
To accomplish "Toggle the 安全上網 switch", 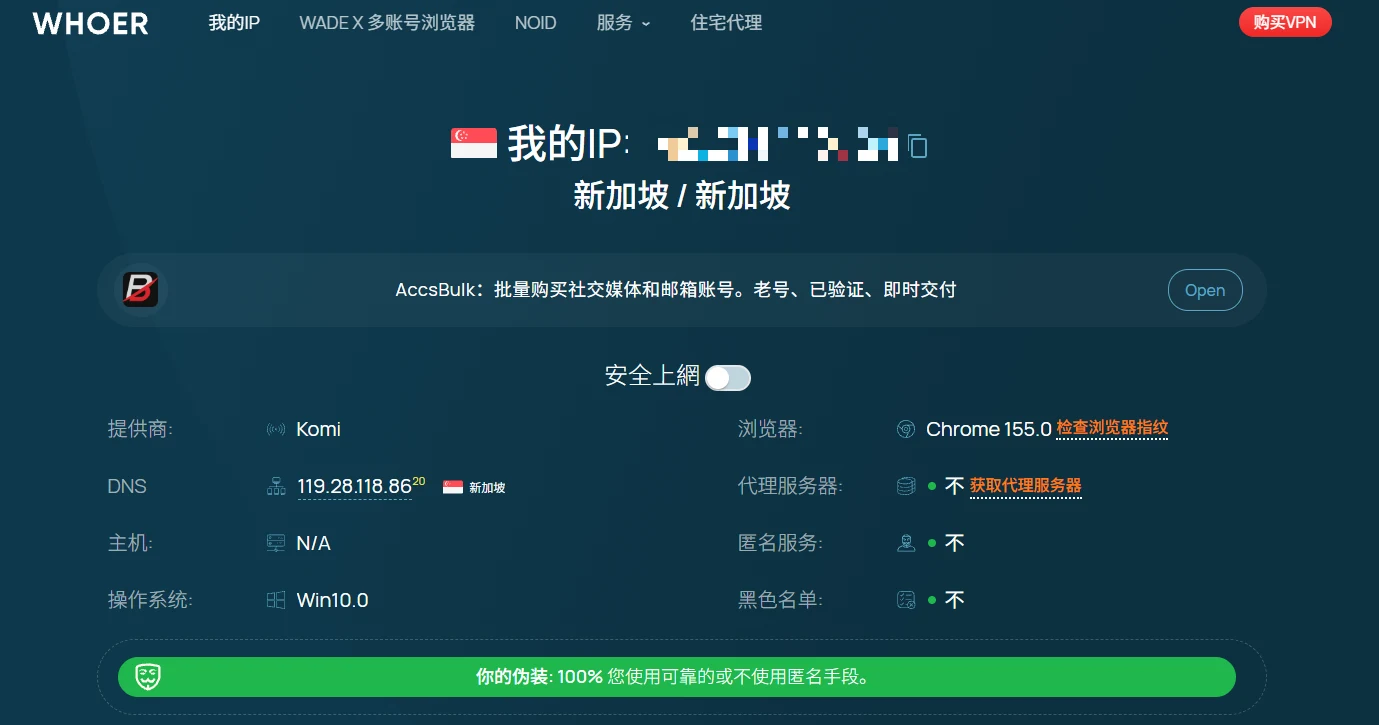I will tap(728, 377).
